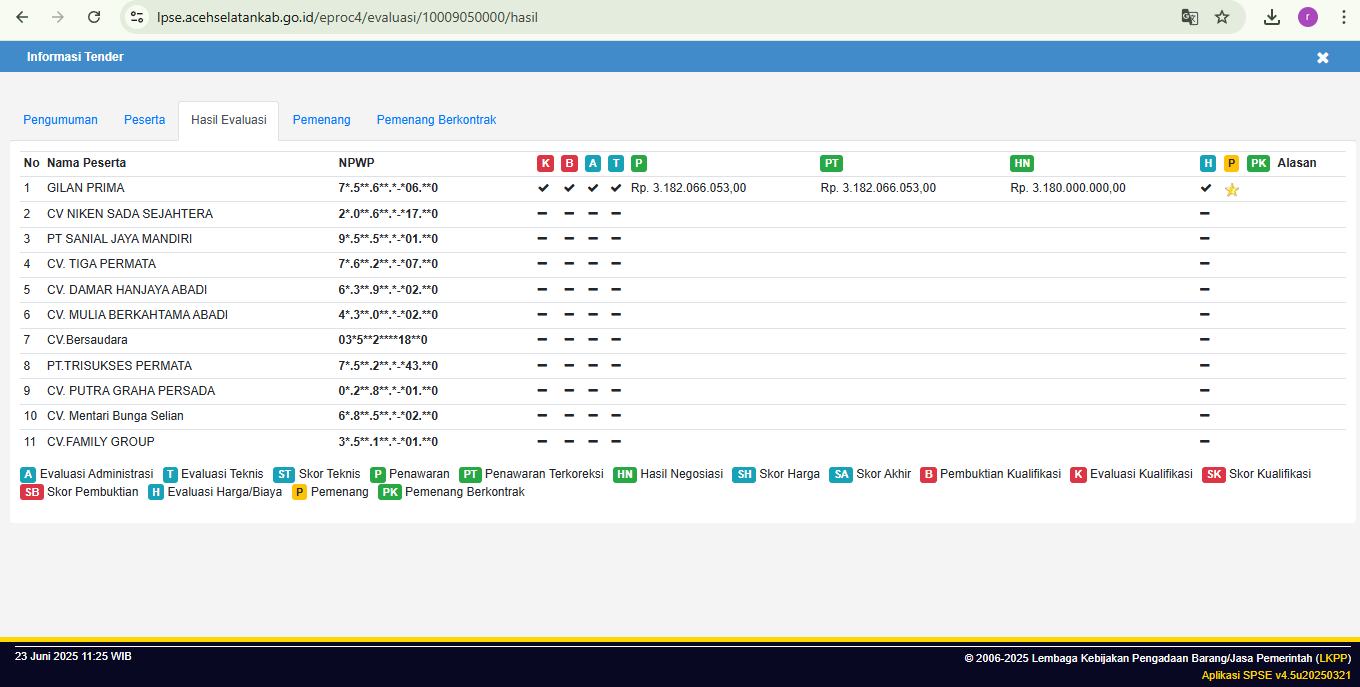
Task: Select the Pemenang tab
Action: pyautogui.click(x=321, y=120)
